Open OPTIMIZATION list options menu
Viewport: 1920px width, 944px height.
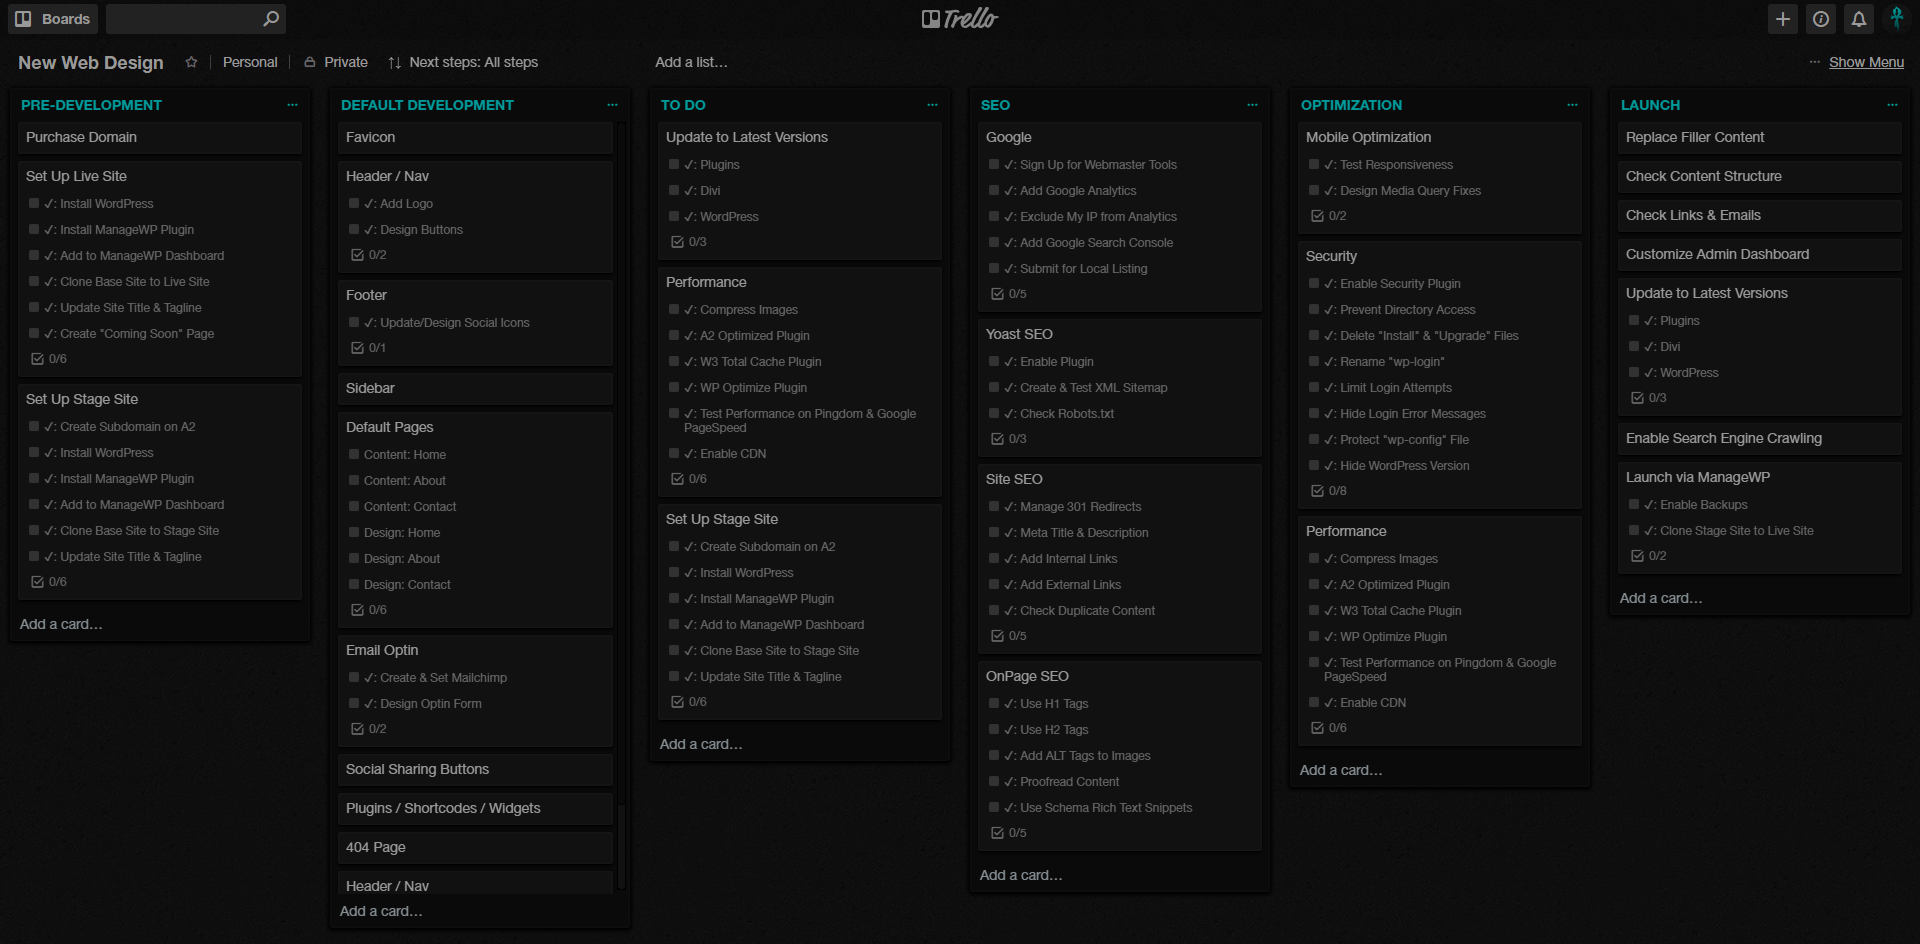tap(1572, 105)
